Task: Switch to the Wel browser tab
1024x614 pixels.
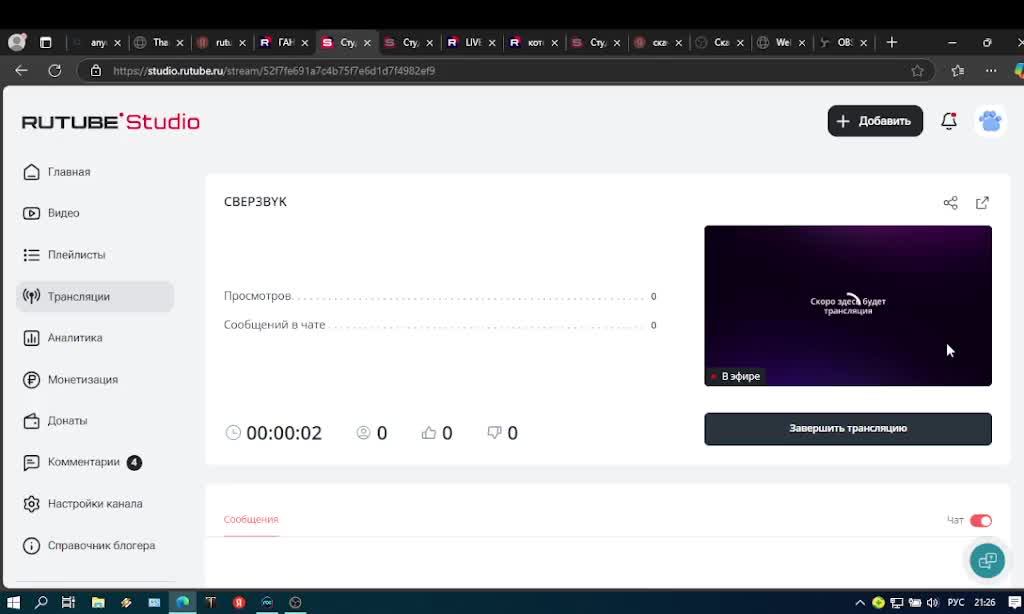Action: 781,42
